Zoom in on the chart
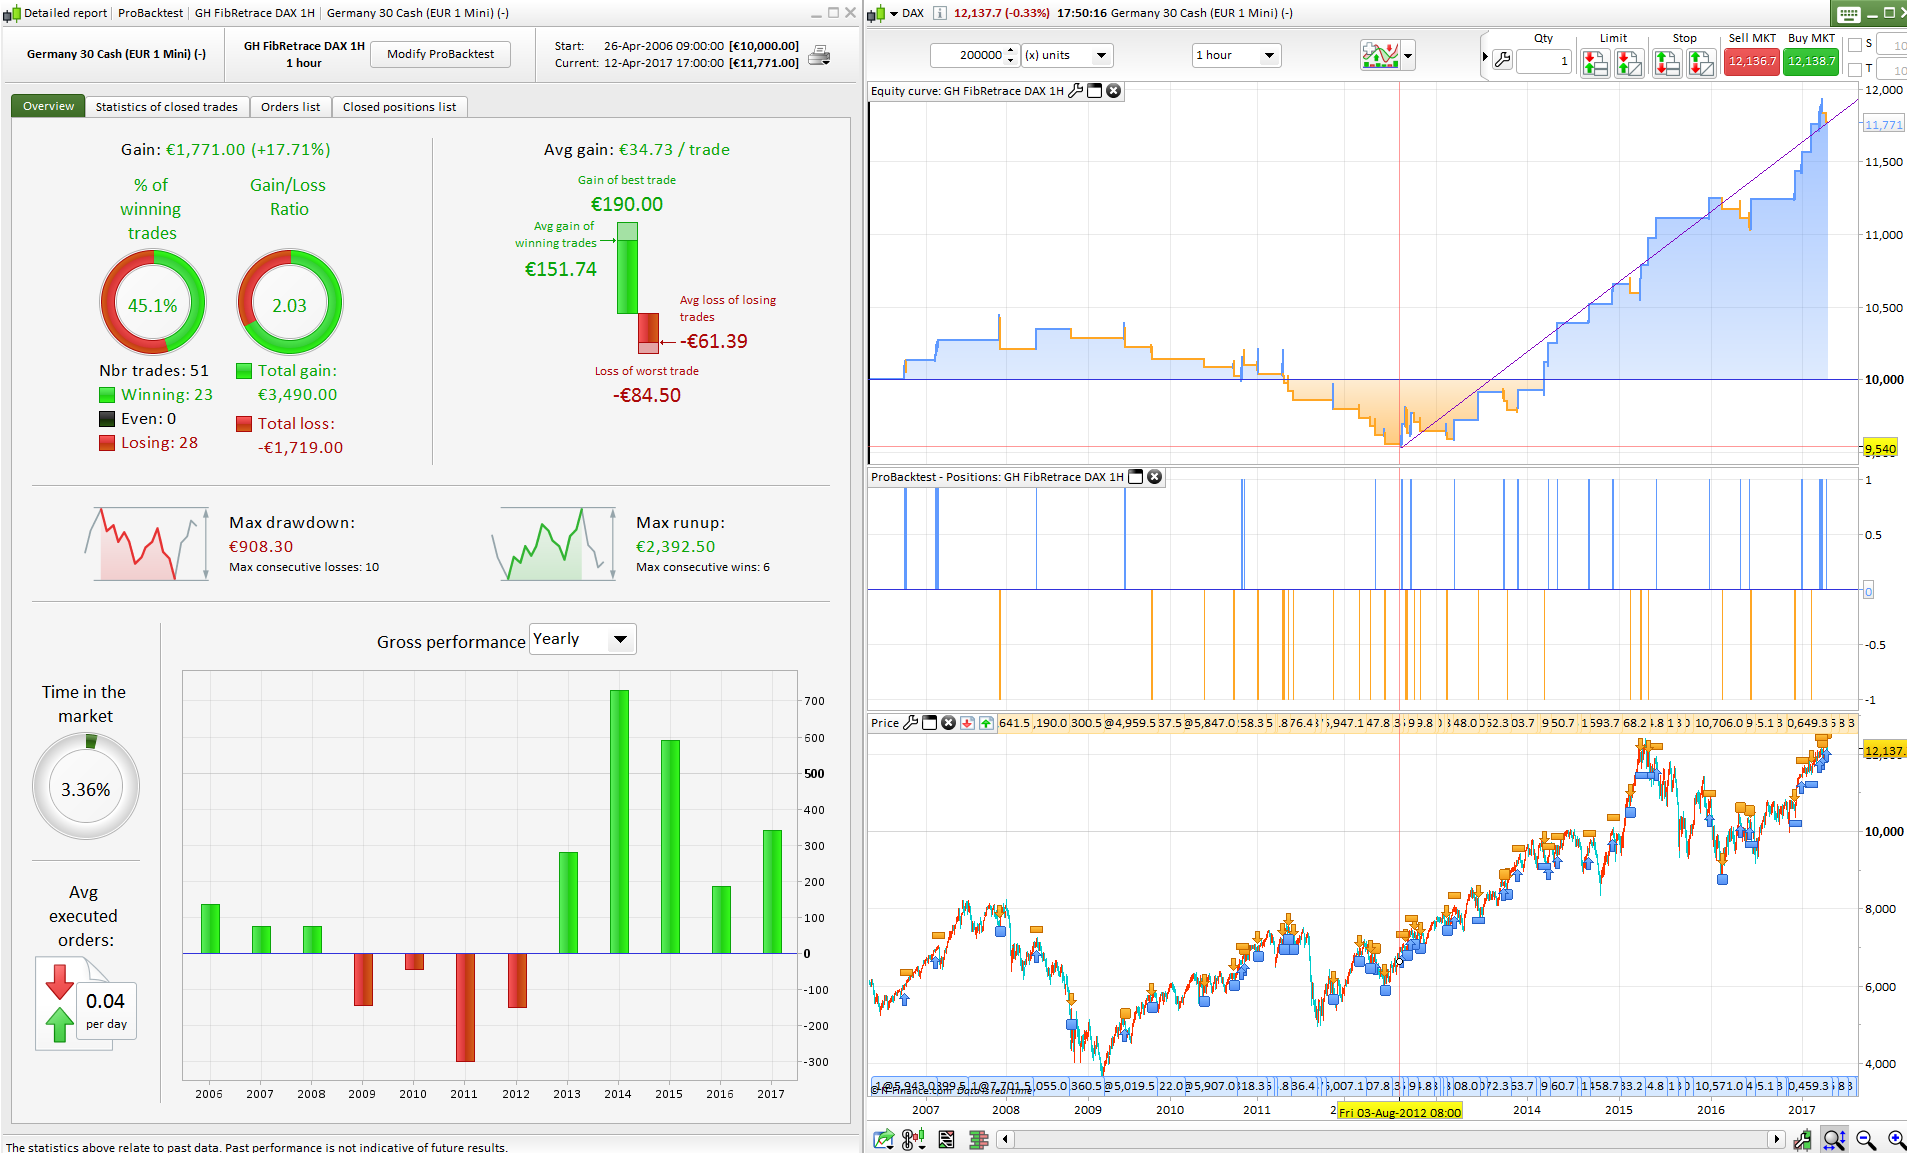This screenshot has height=1153, width=1907. click(x=1896, y=1139)
